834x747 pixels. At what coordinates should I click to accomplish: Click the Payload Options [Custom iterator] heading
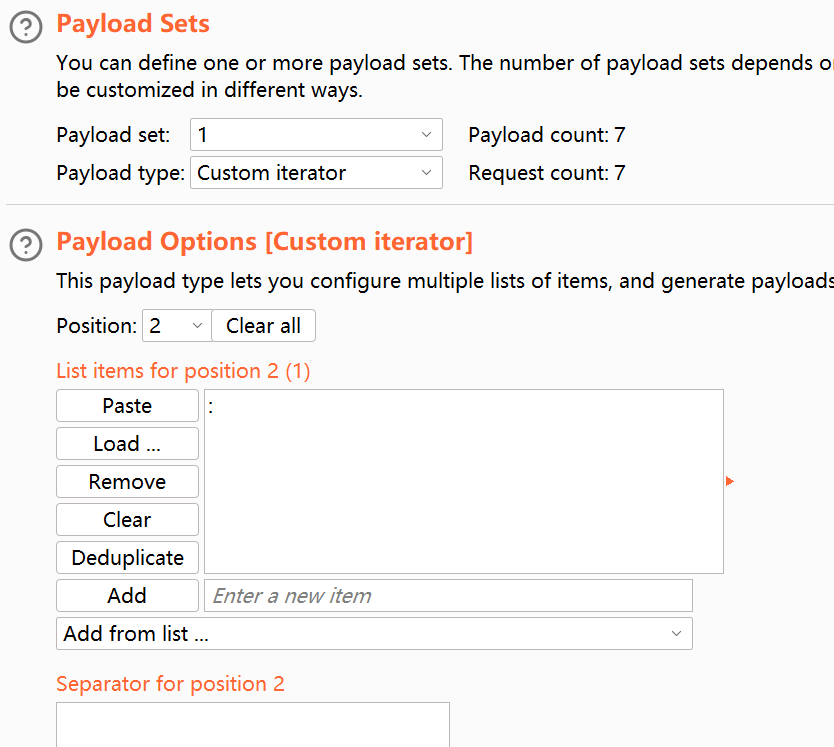point(264,242)
